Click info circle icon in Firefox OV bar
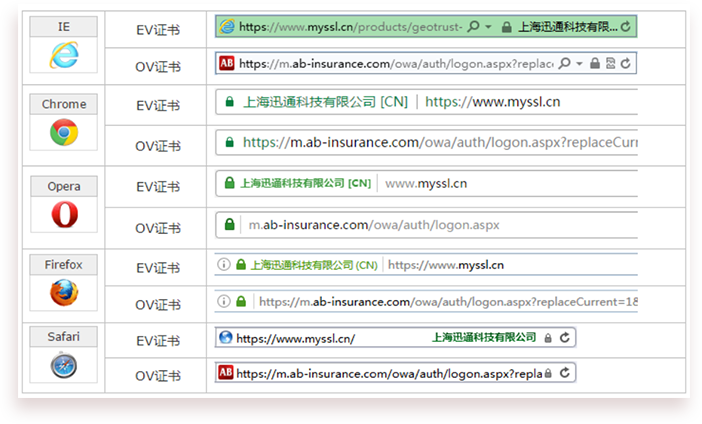Screen dimensions: 702x424 pyautogui.click(x=223, y=301)
